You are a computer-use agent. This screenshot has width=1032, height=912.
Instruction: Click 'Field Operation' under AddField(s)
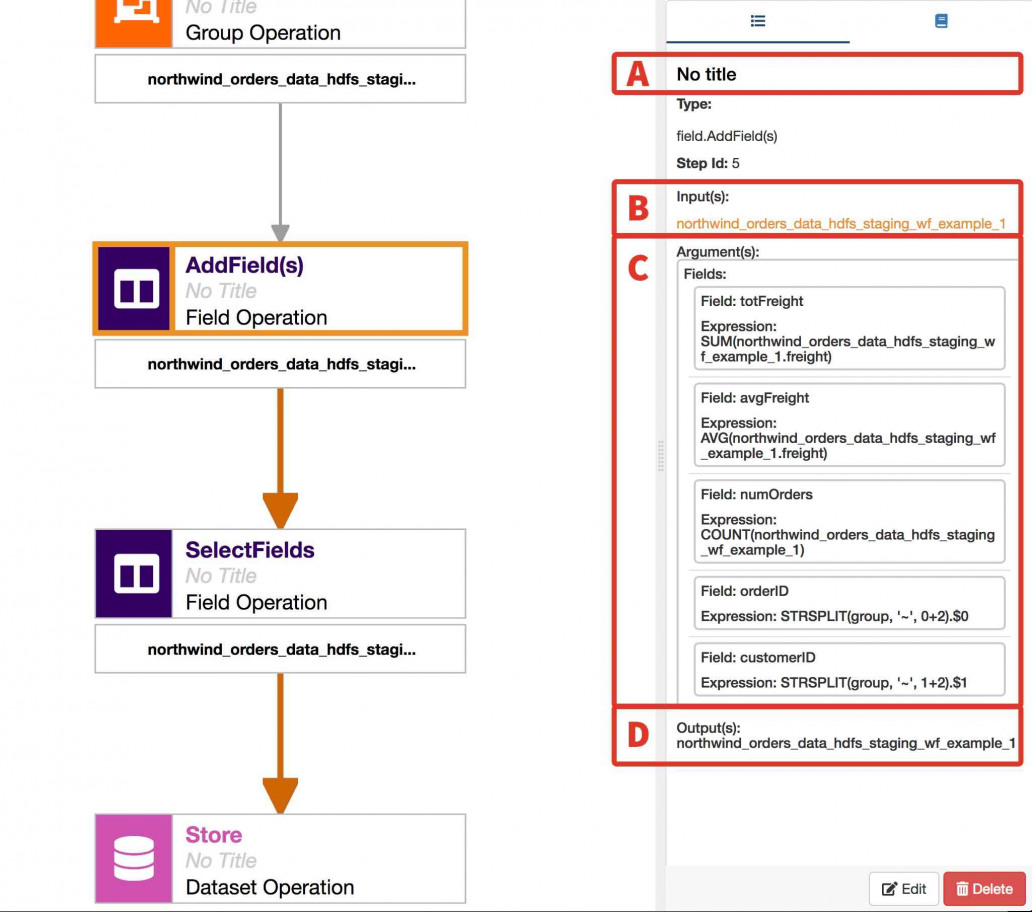tap(256, 318)
